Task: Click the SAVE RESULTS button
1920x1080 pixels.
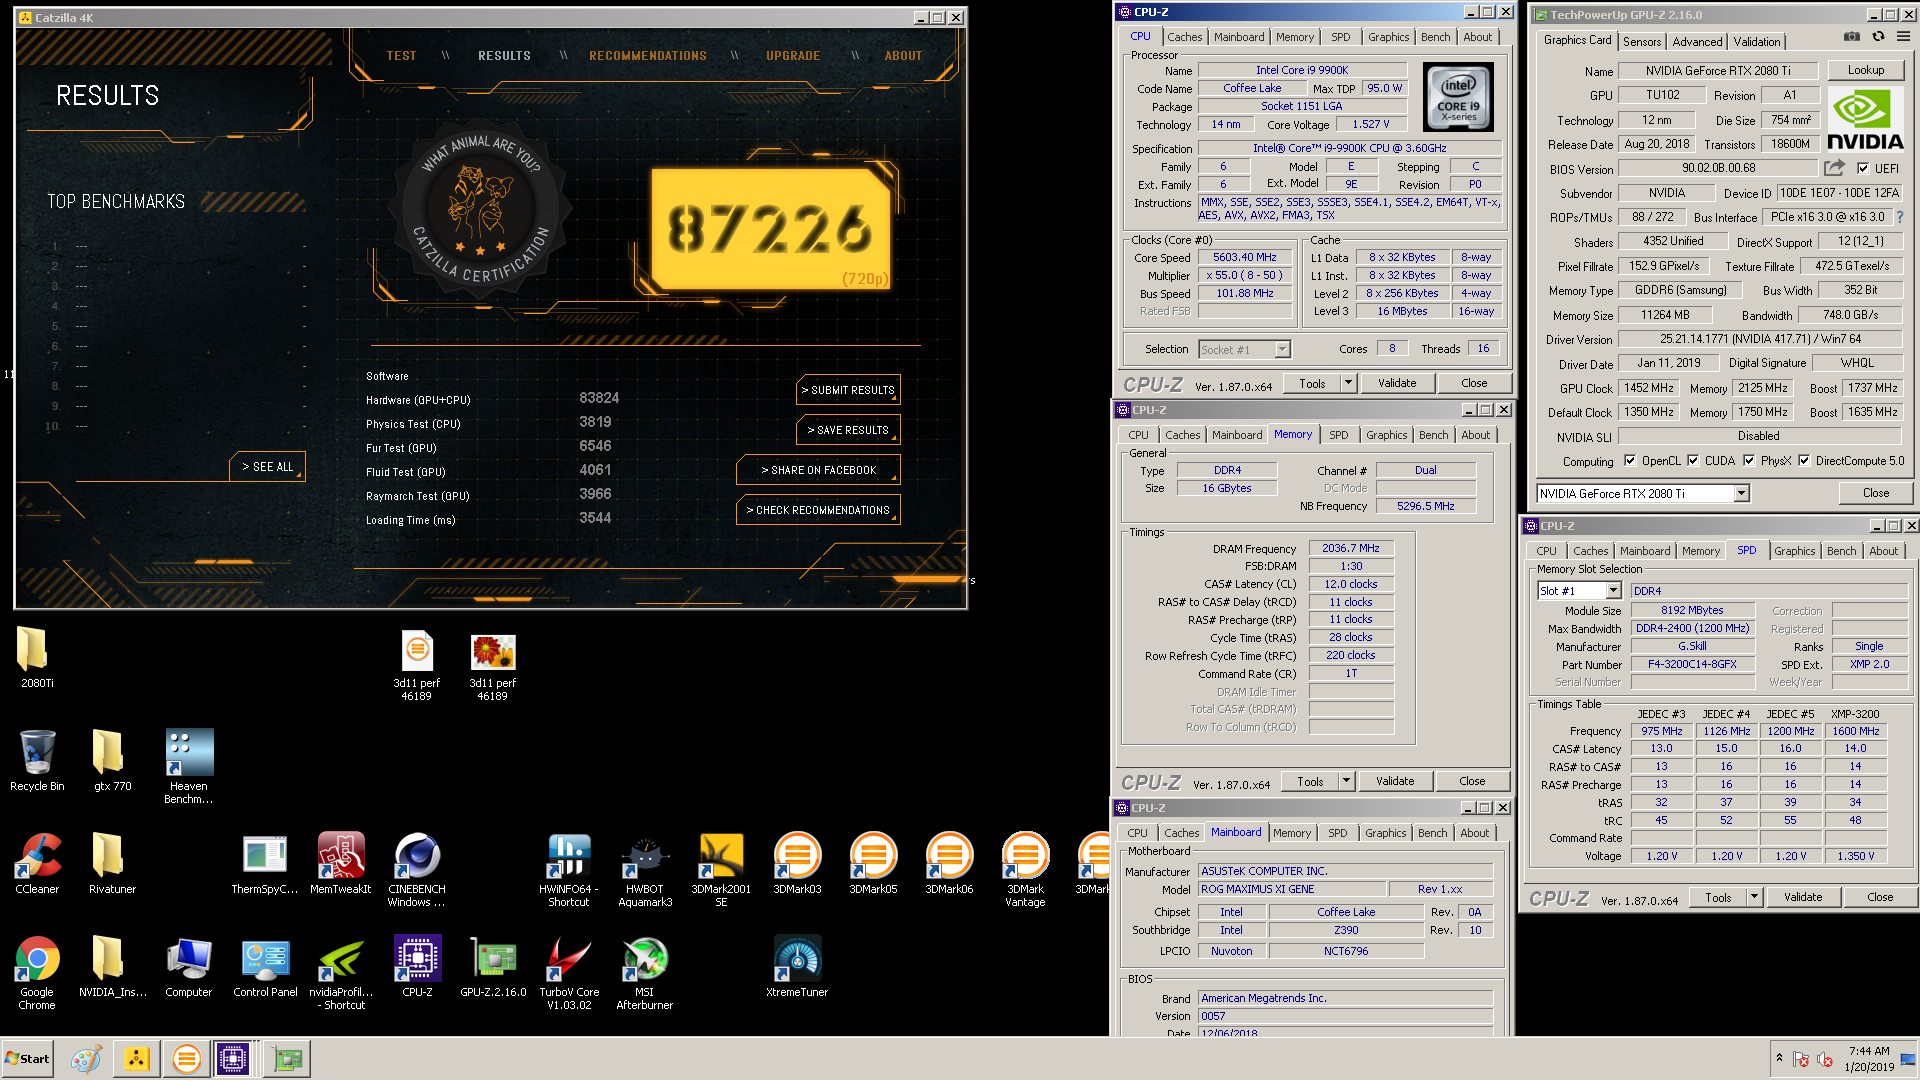Action: (848, 430)
